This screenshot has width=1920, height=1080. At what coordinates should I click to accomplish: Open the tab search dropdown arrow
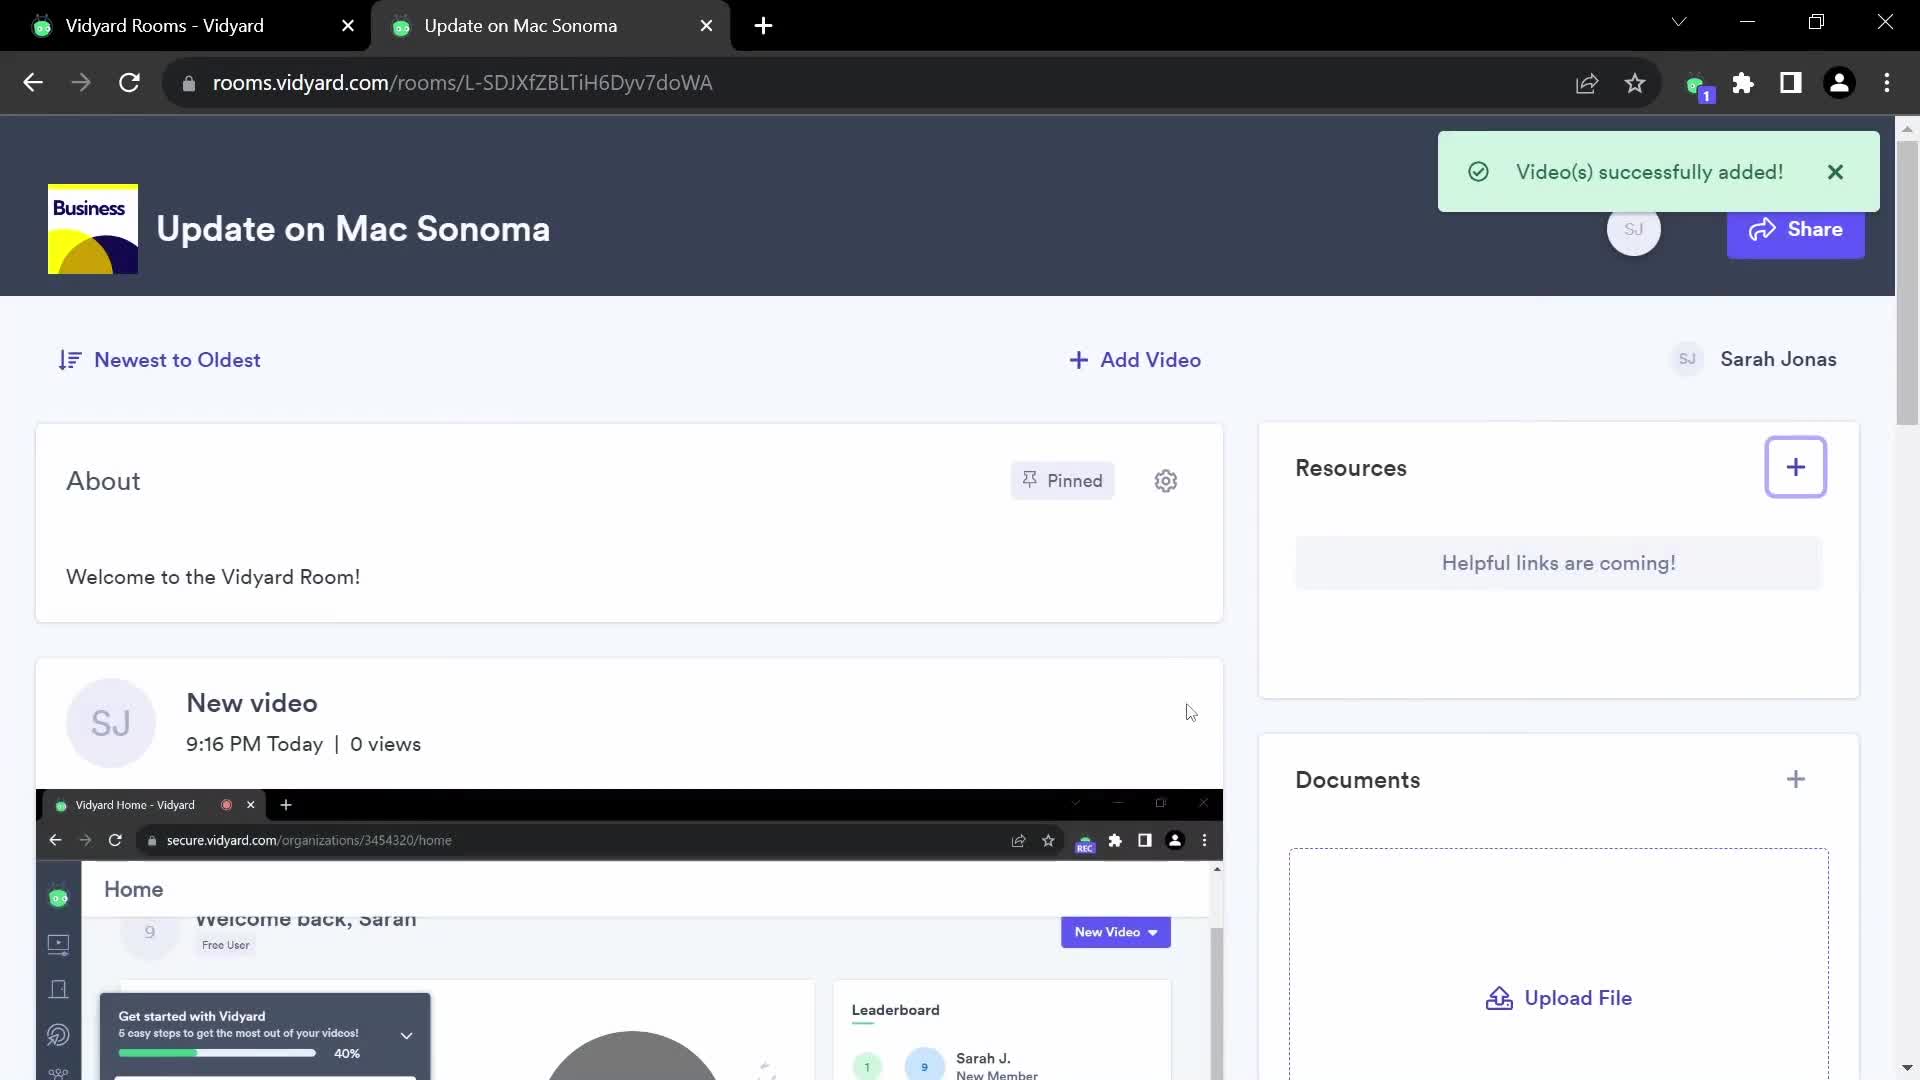1679,22
